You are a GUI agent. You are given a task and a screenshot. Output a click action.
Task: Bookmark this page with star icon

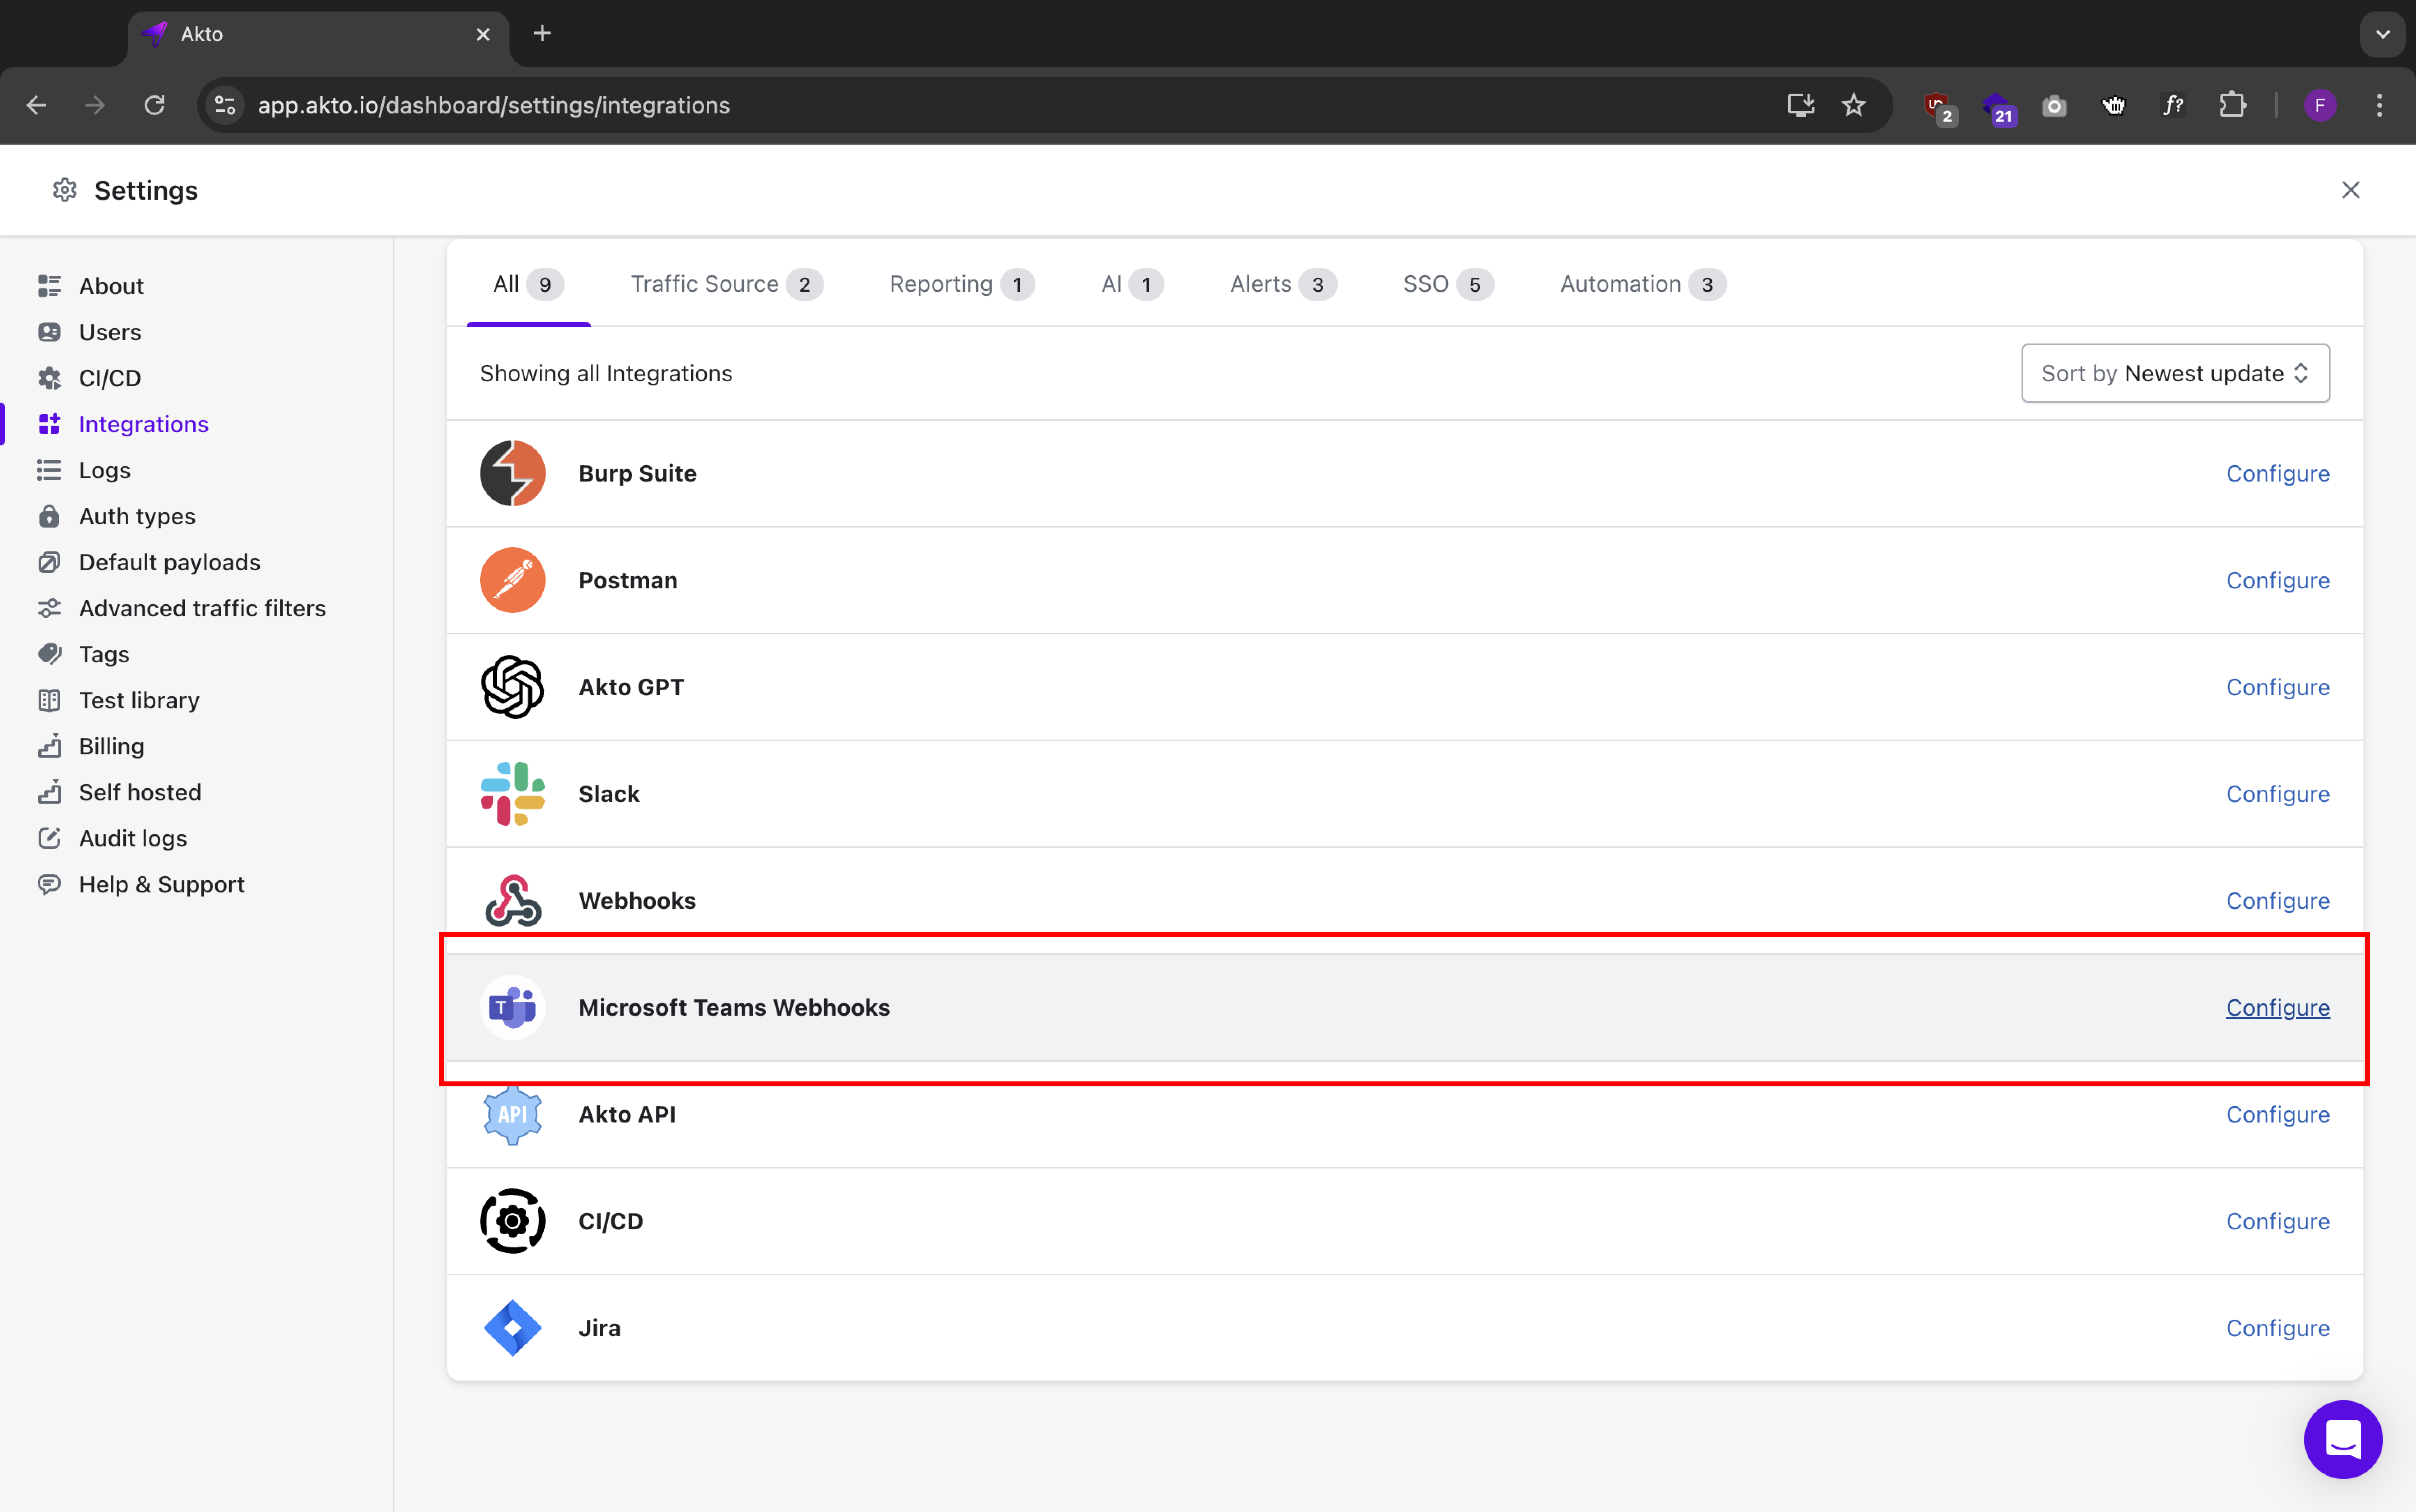pyautogui.click(x=1853, y=105)
